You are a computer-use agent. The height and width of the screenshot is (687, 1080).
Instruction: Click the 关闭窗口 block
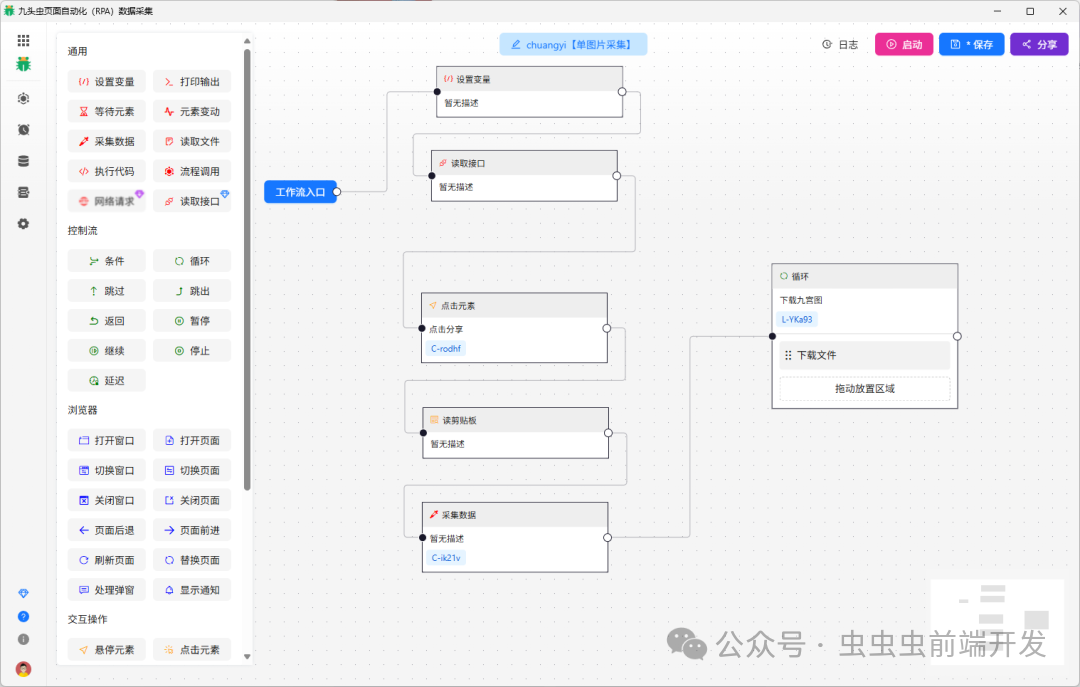point(107,500)
